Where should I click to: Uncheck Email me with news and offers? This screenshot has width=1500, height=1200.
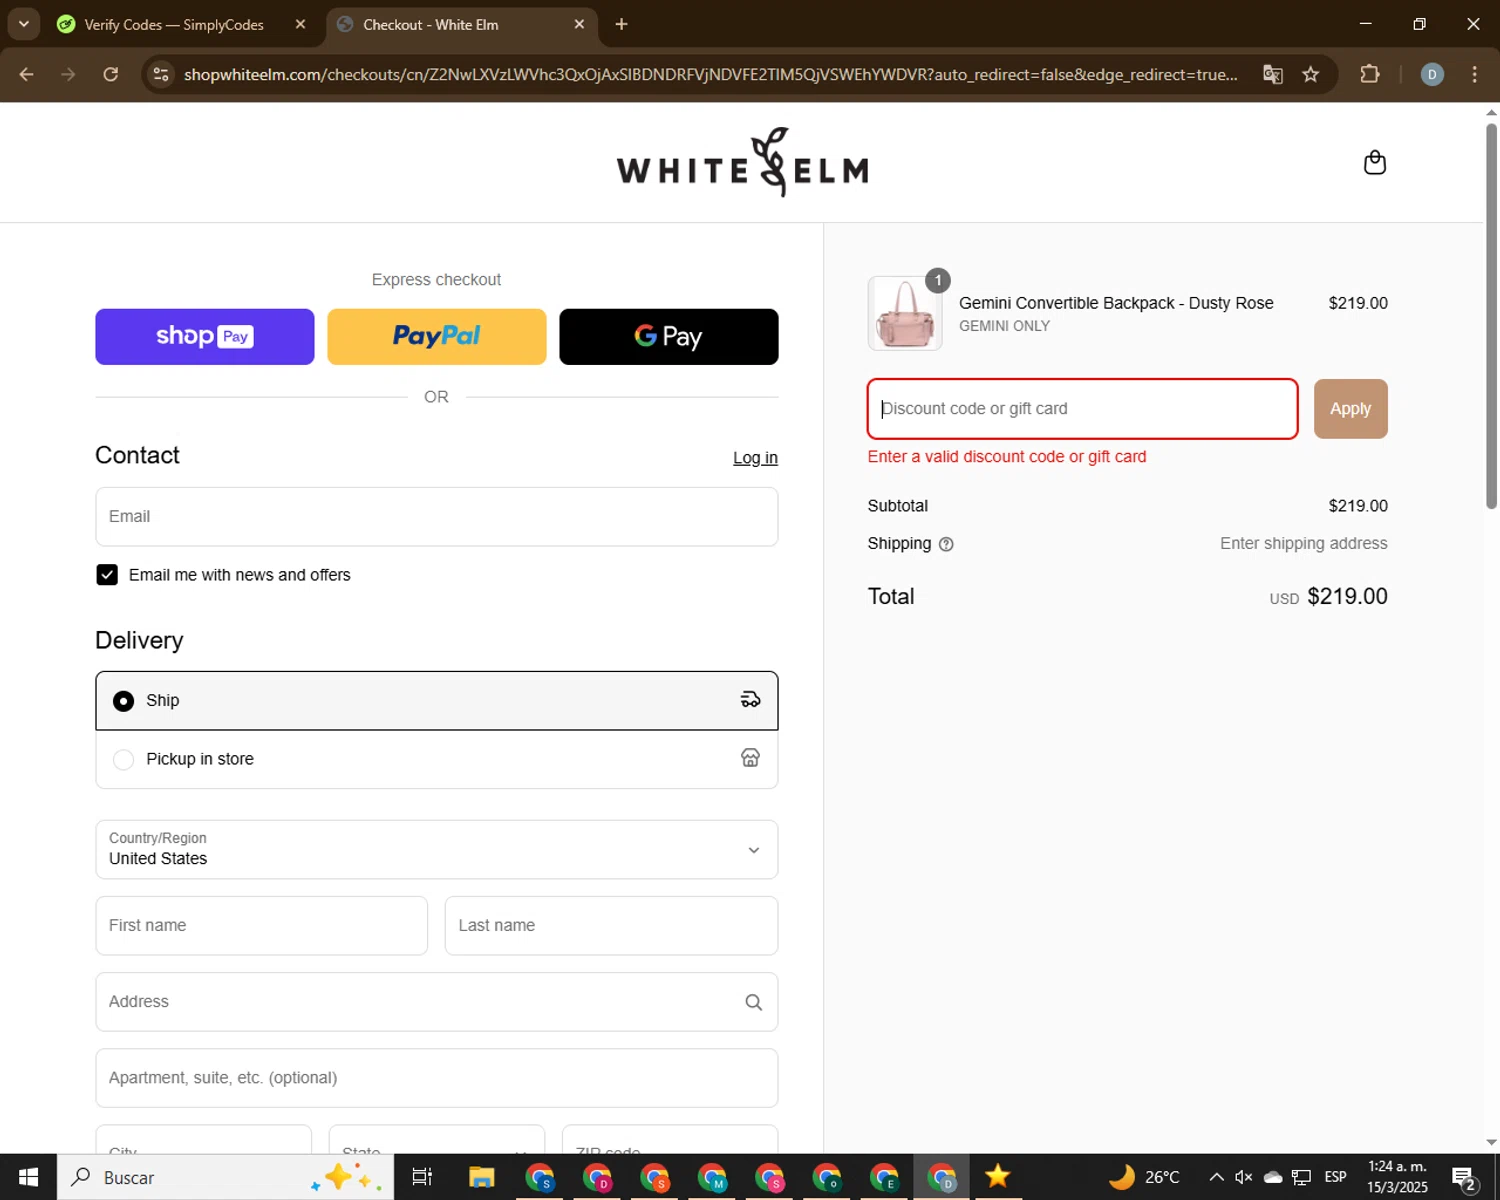107,575
